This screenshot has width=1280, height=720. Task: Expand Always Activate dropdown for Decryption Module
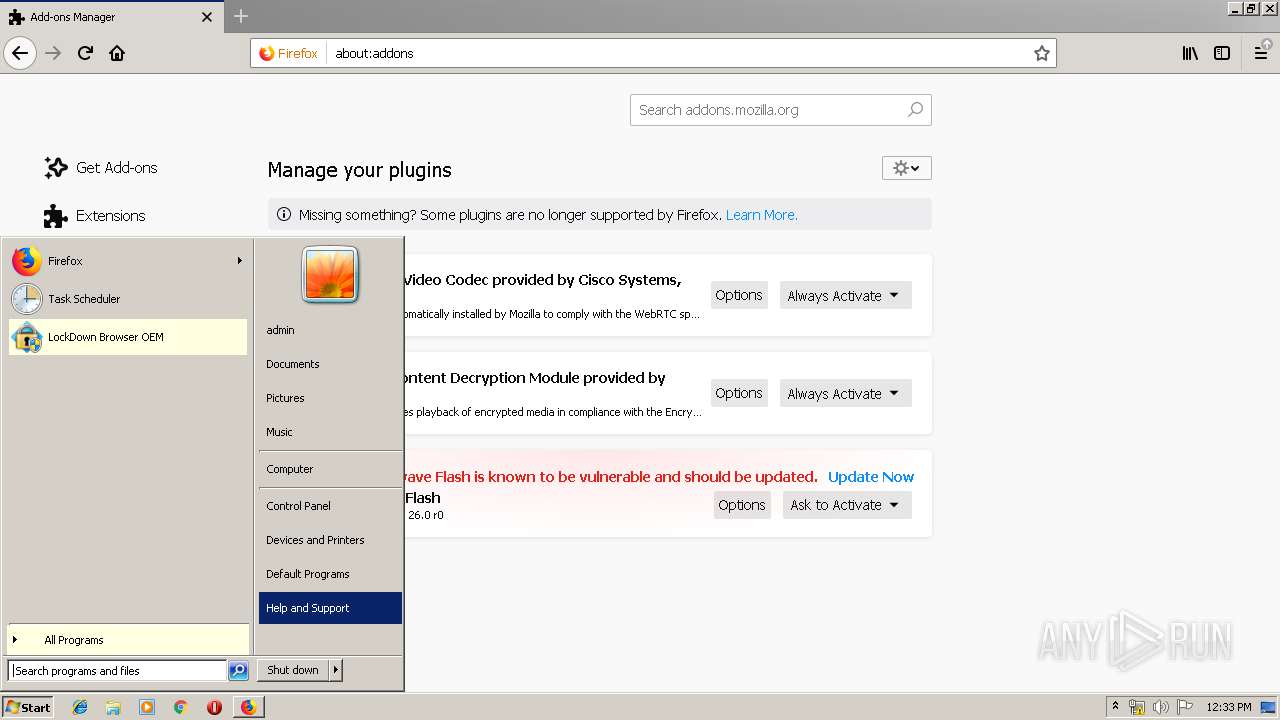(845, 393)
